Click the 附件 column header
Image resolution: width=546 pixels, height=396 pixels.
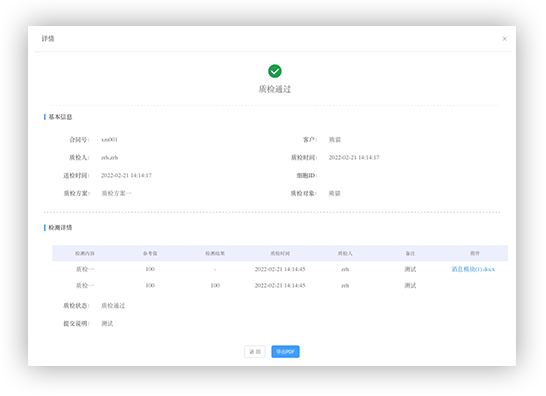[475, 253]
